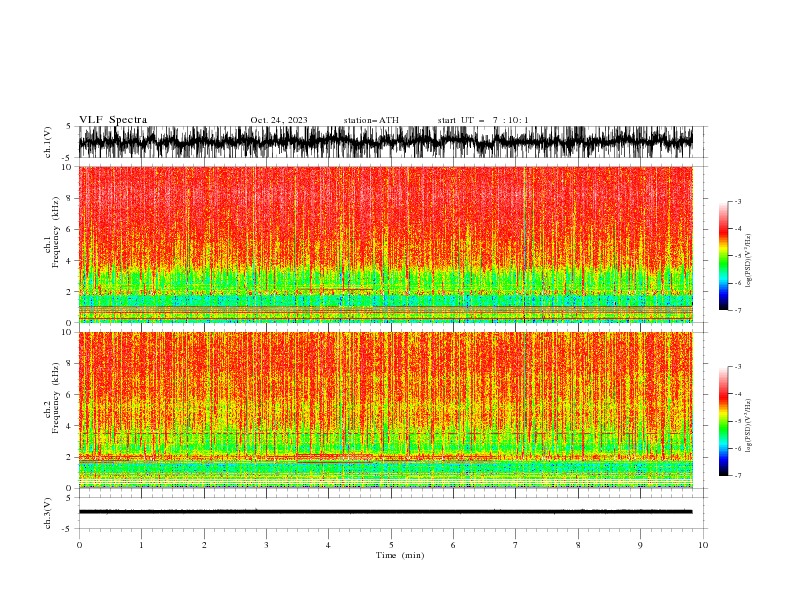The image size is (792, 612).
Task: Click the ch.2 colorbar "log(PSD)(V²/Hz)" label
Action: click(x=748, y=425)
